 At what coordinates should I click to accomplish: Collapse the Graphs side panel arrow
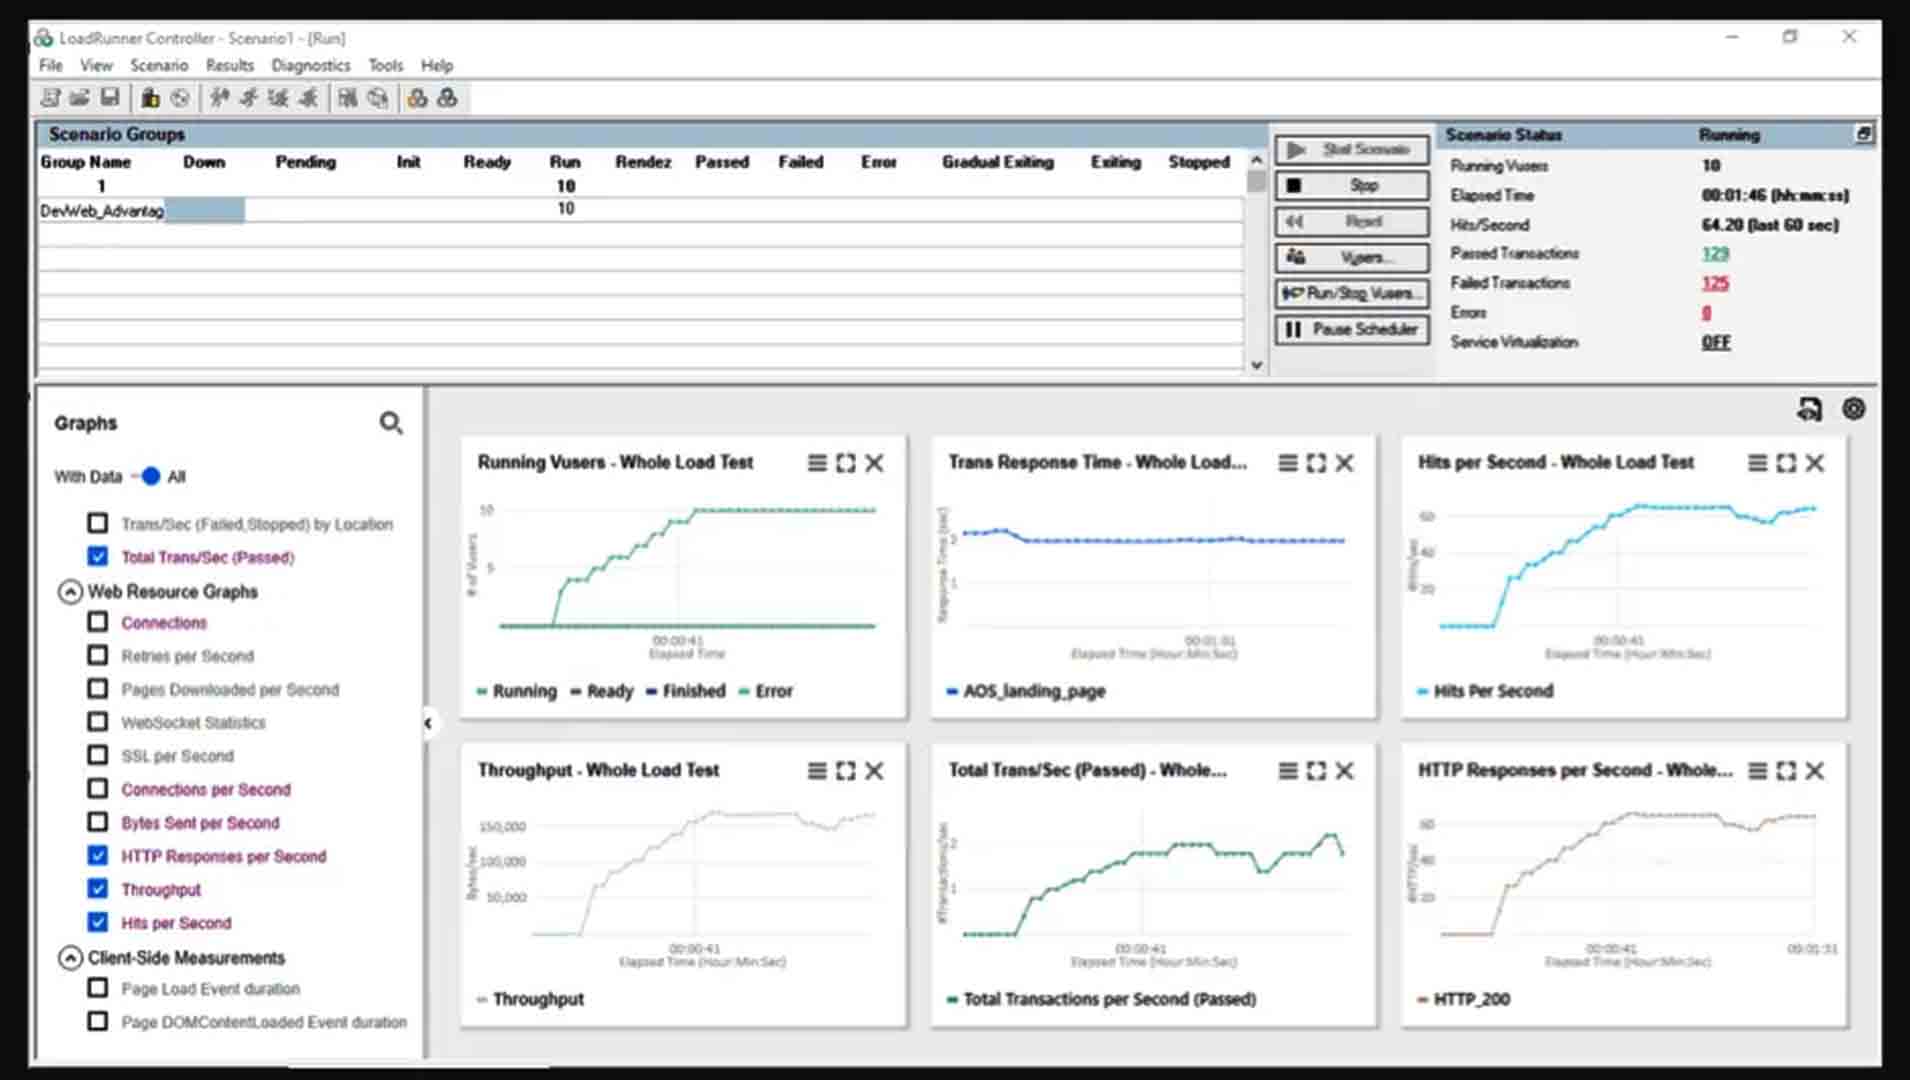pyautogui.click(x=428, y=722)
